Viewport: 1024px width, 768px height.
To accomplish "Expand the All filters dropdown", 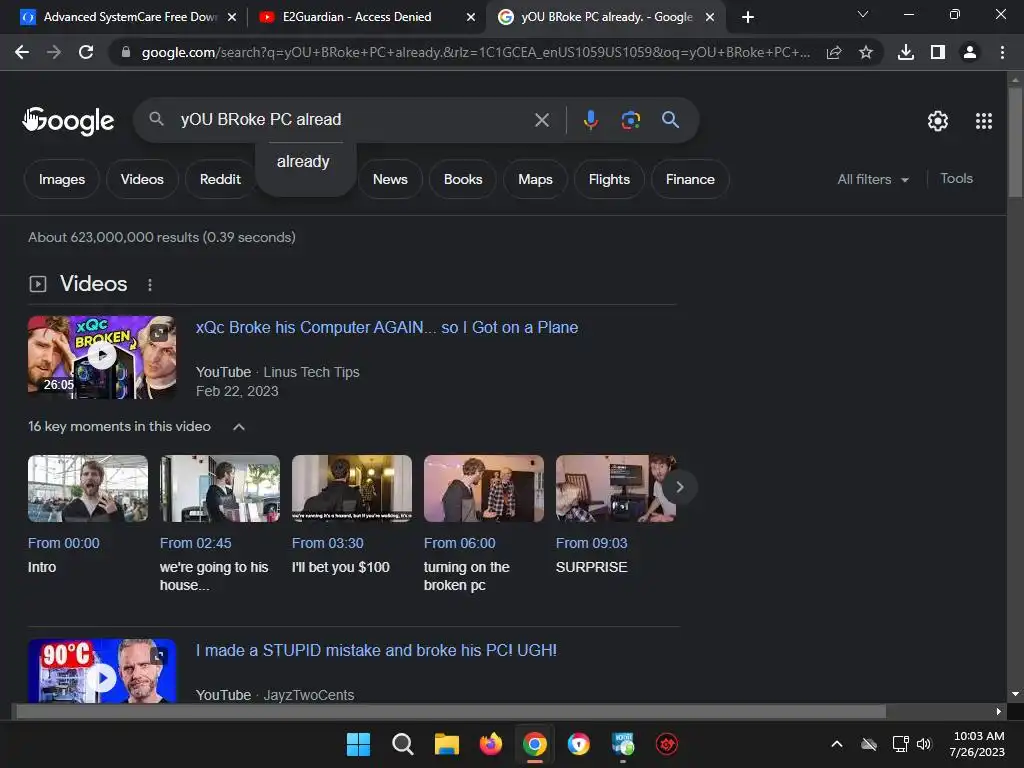I will (873, 179).
